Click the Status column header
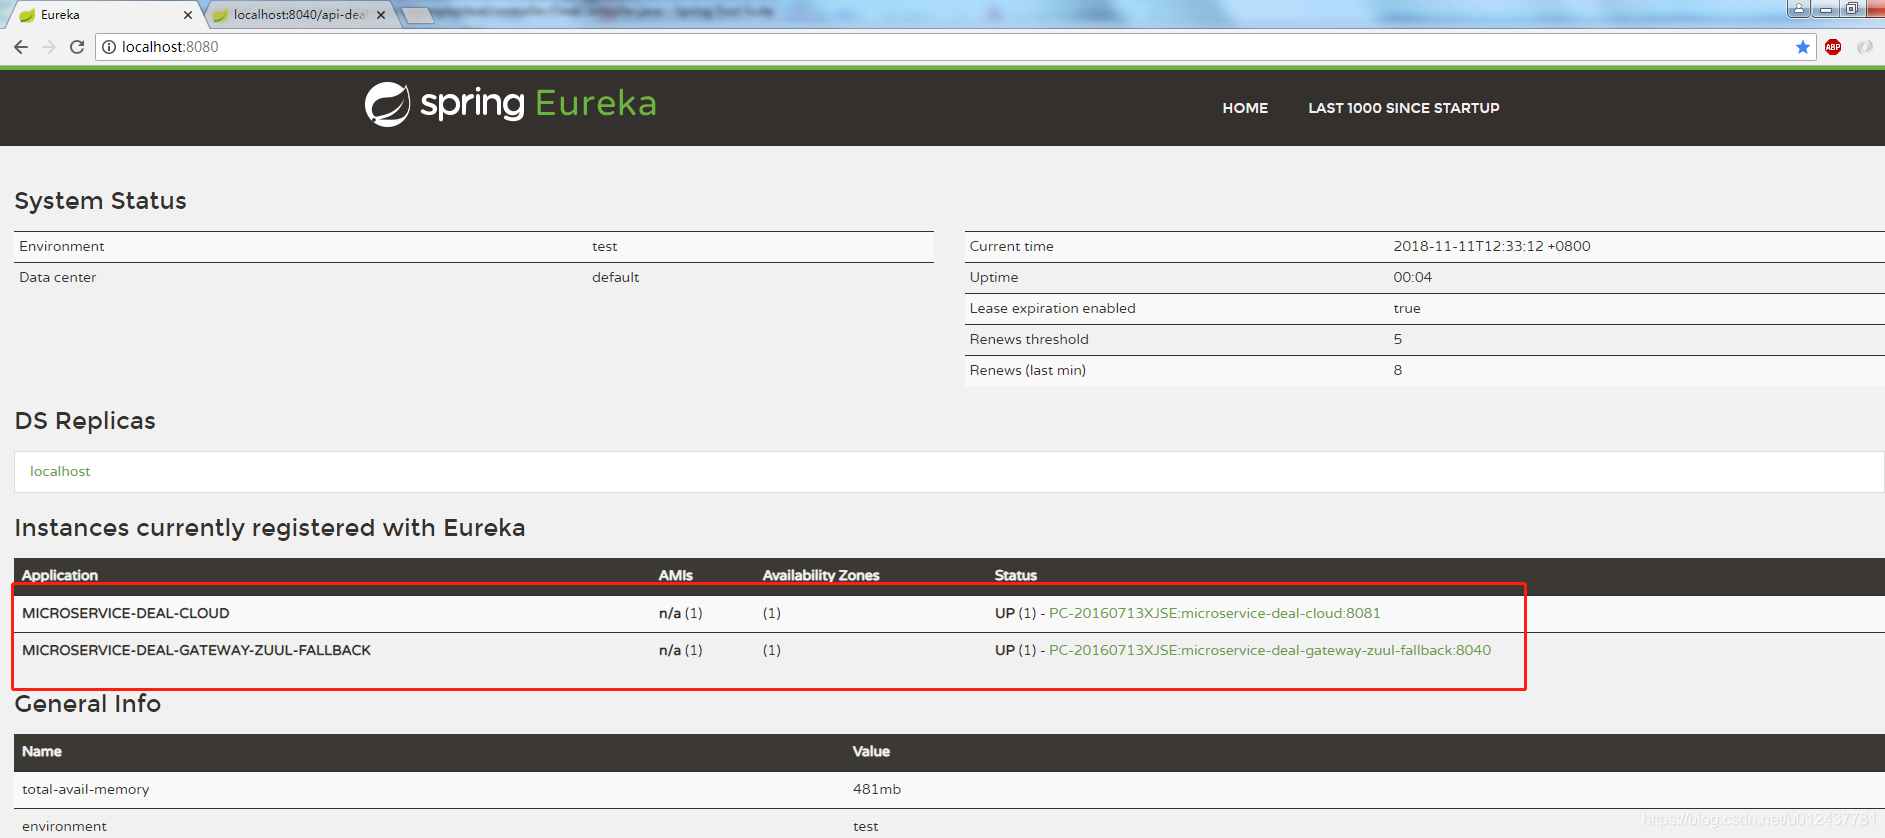This screenshot has height=838, width=1885. [x=1016, y=575]
